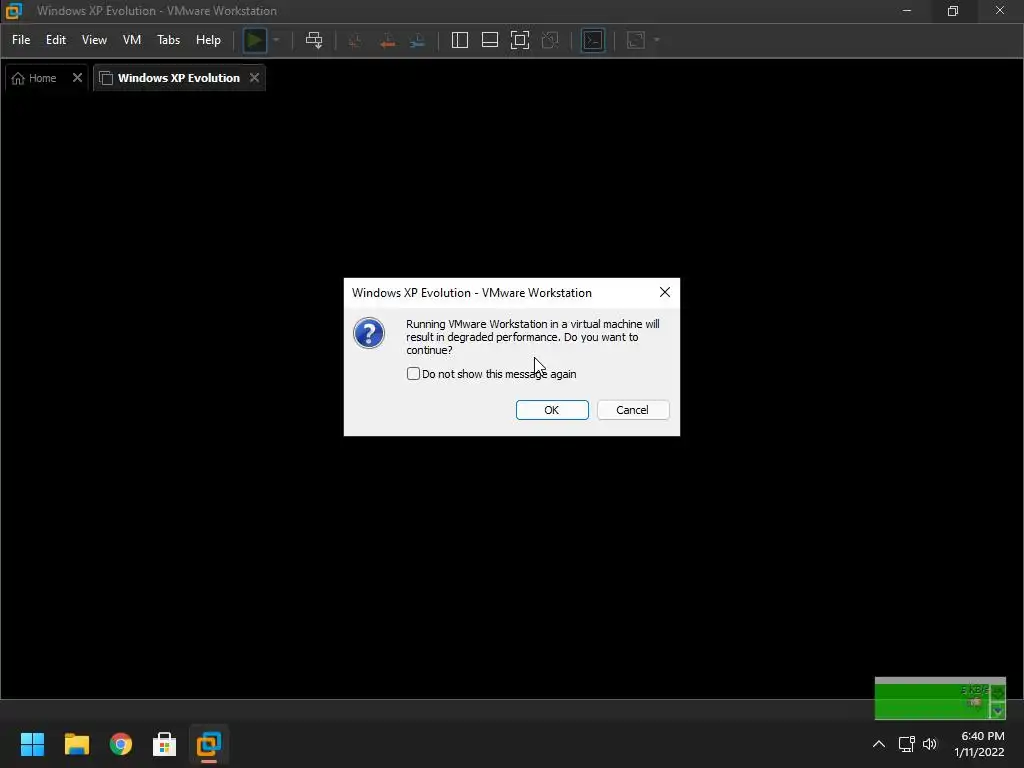
Task: Enter full screen mode icon
Action: coord(520,40)
